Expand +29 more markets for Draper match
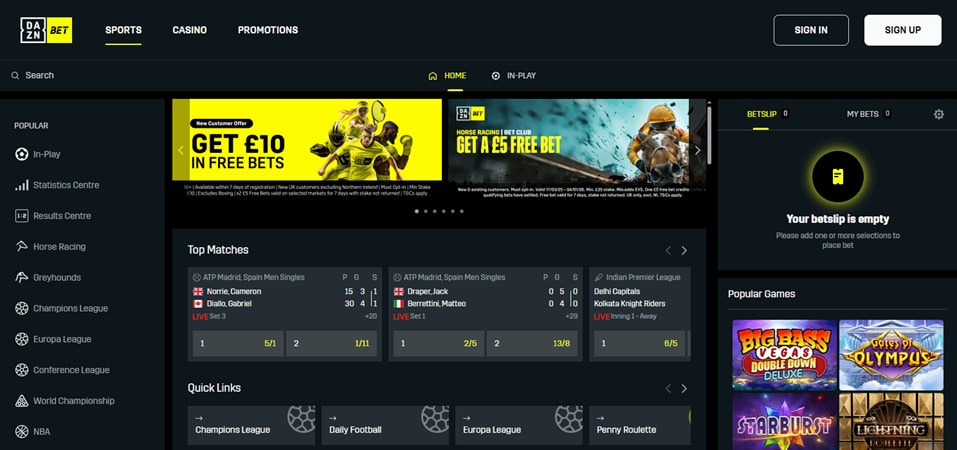This screenshot has height=450, width=957. point(572,316)
